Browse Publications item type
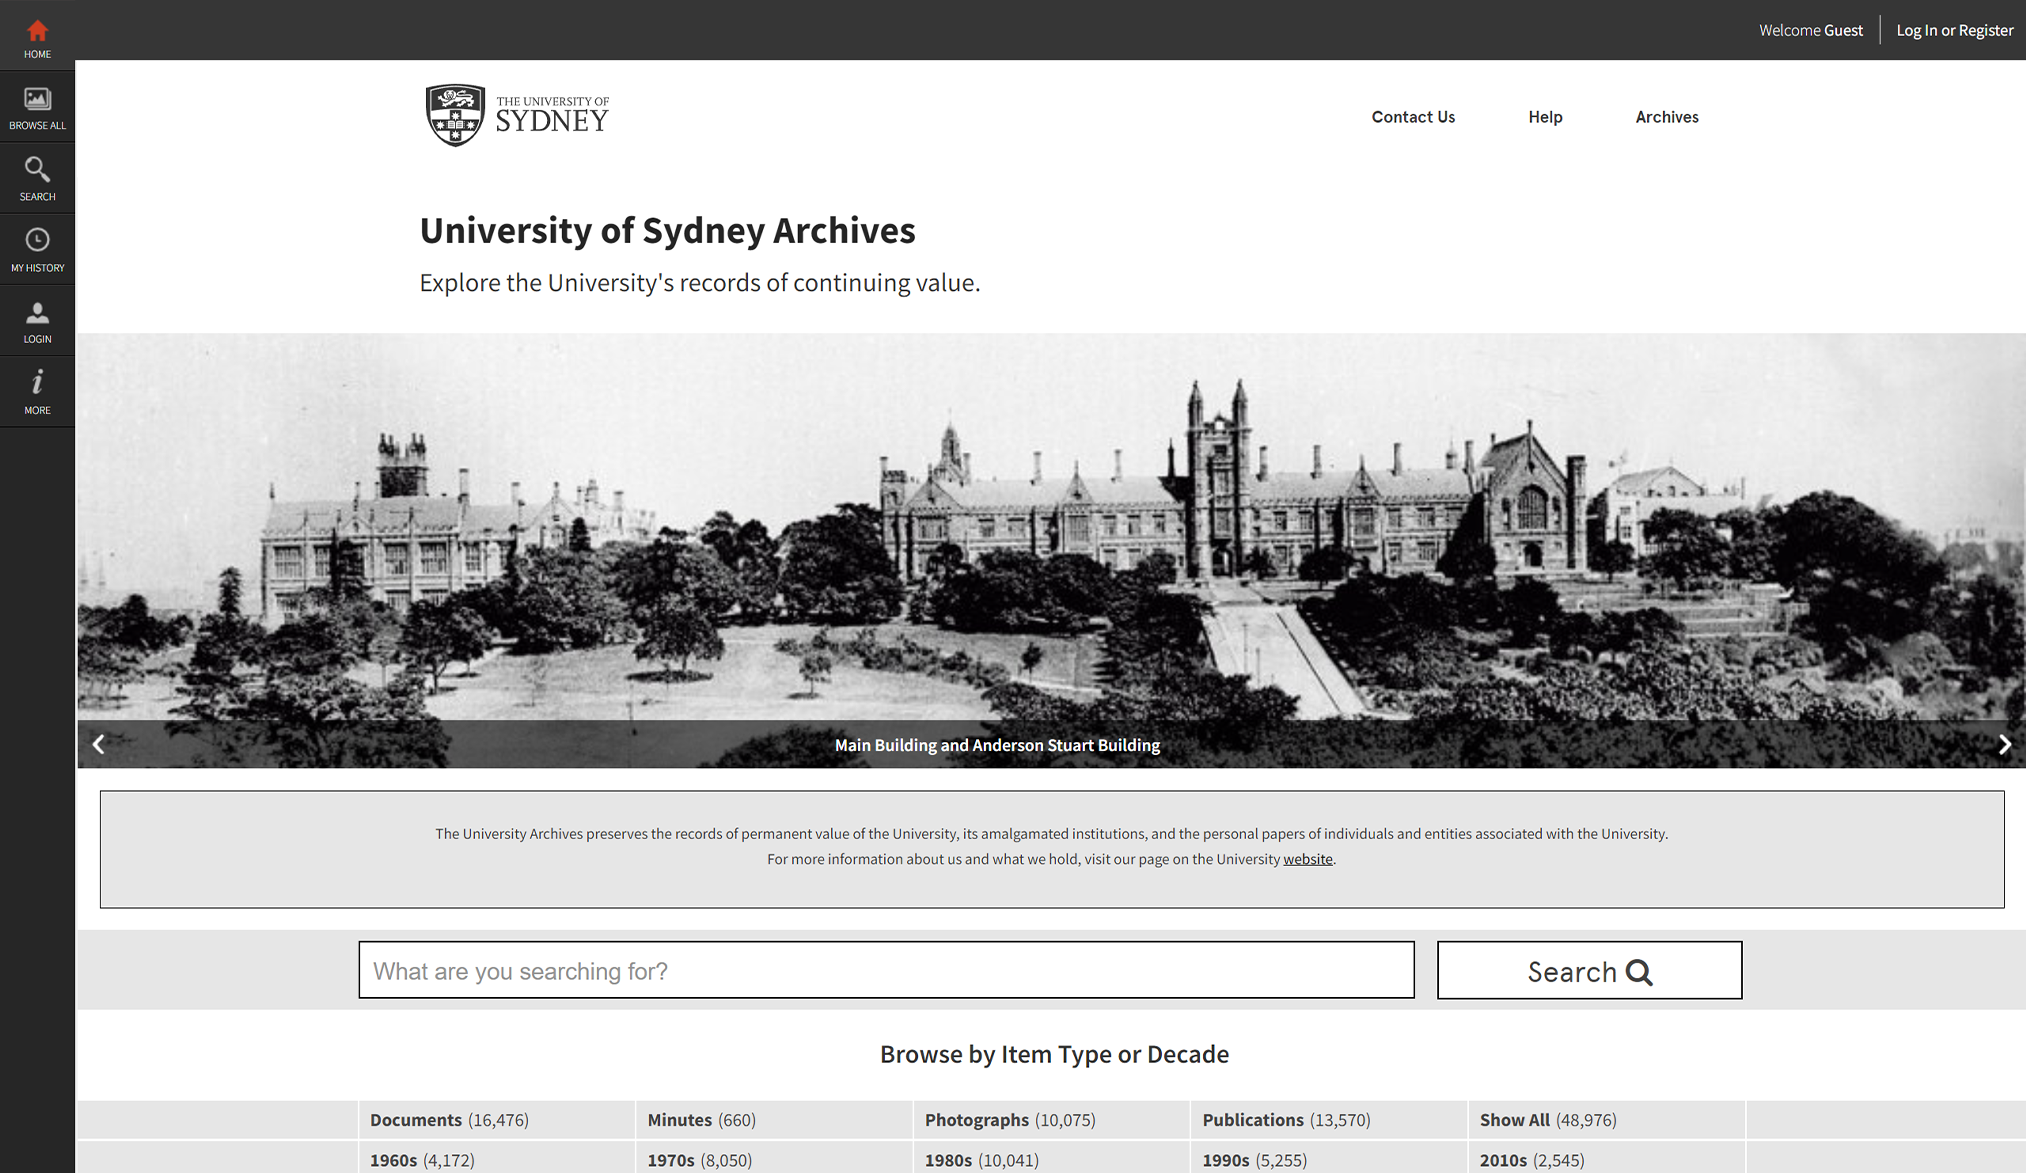Screen dimensions: 2026x1173 click(x=1286, y=1120)
